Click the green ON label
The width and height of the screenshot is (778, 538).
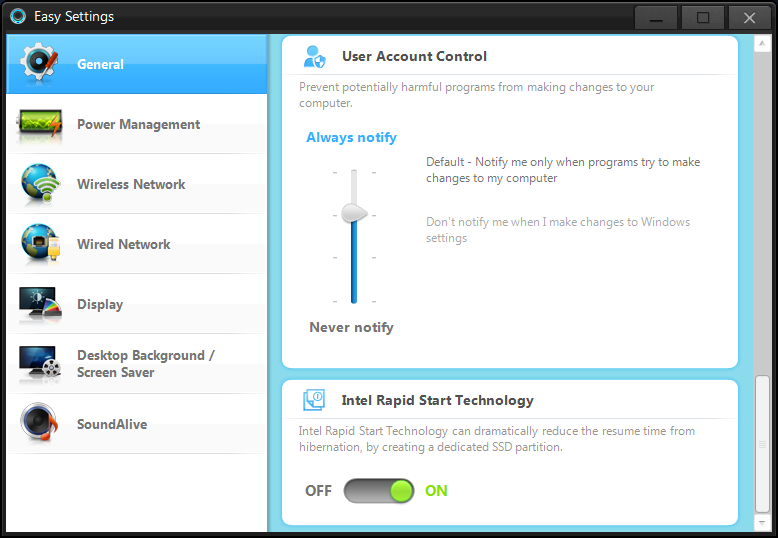(x=436, y=491)
